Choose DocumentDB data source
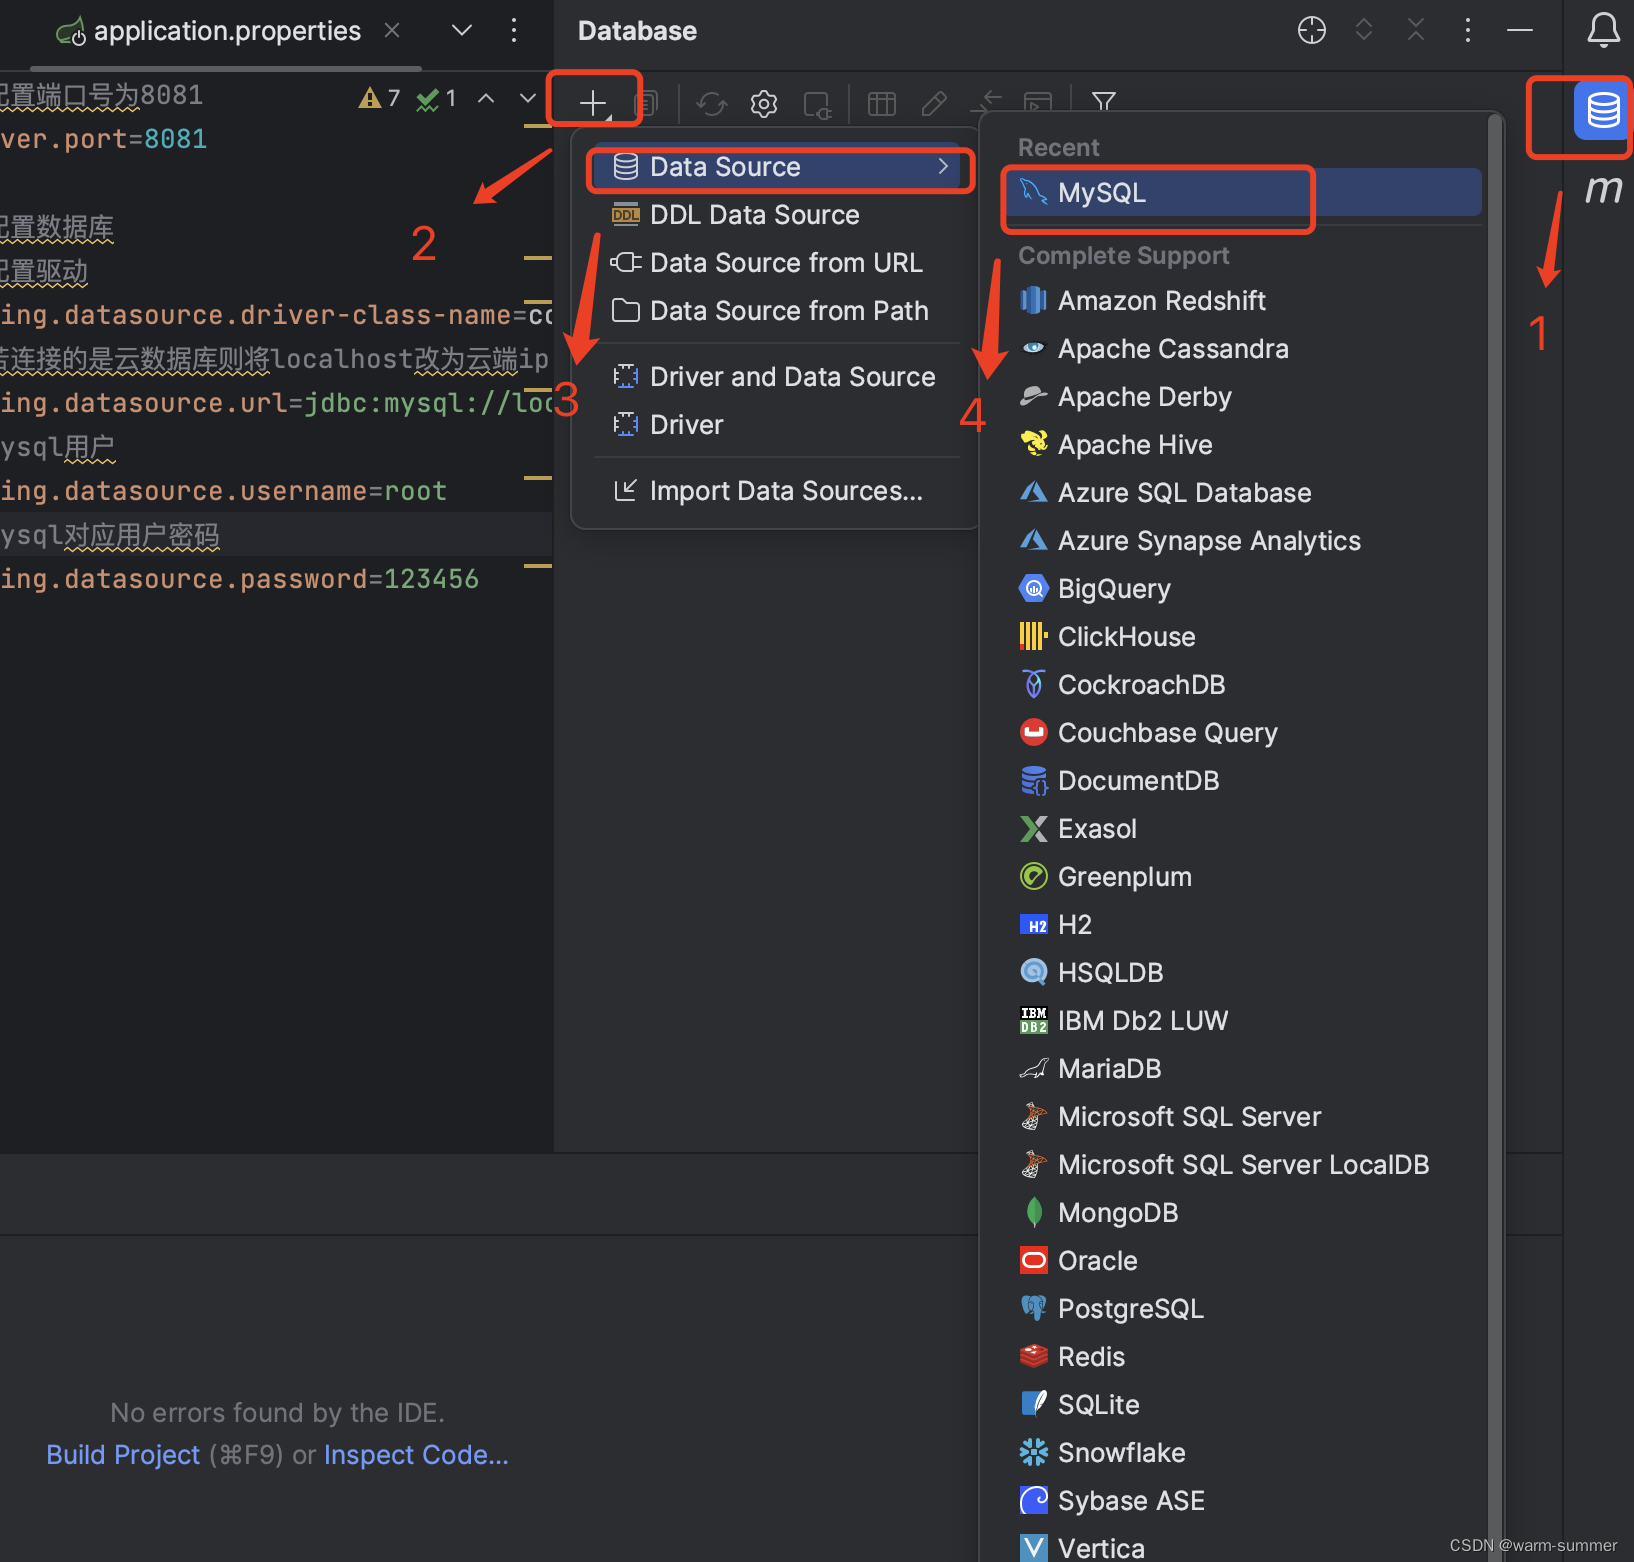 1243,781
